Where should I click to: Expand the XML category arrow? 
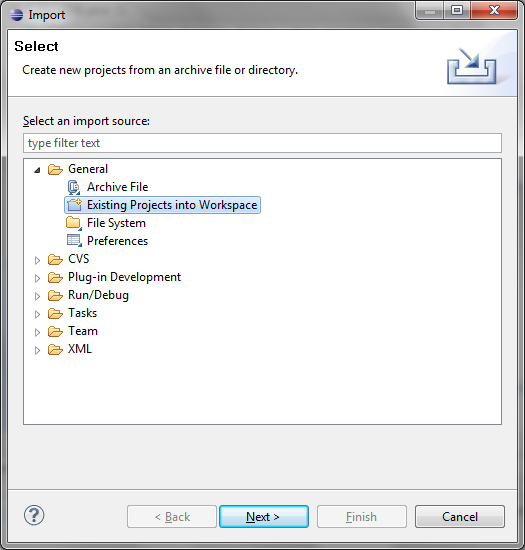tap(37, 350)
